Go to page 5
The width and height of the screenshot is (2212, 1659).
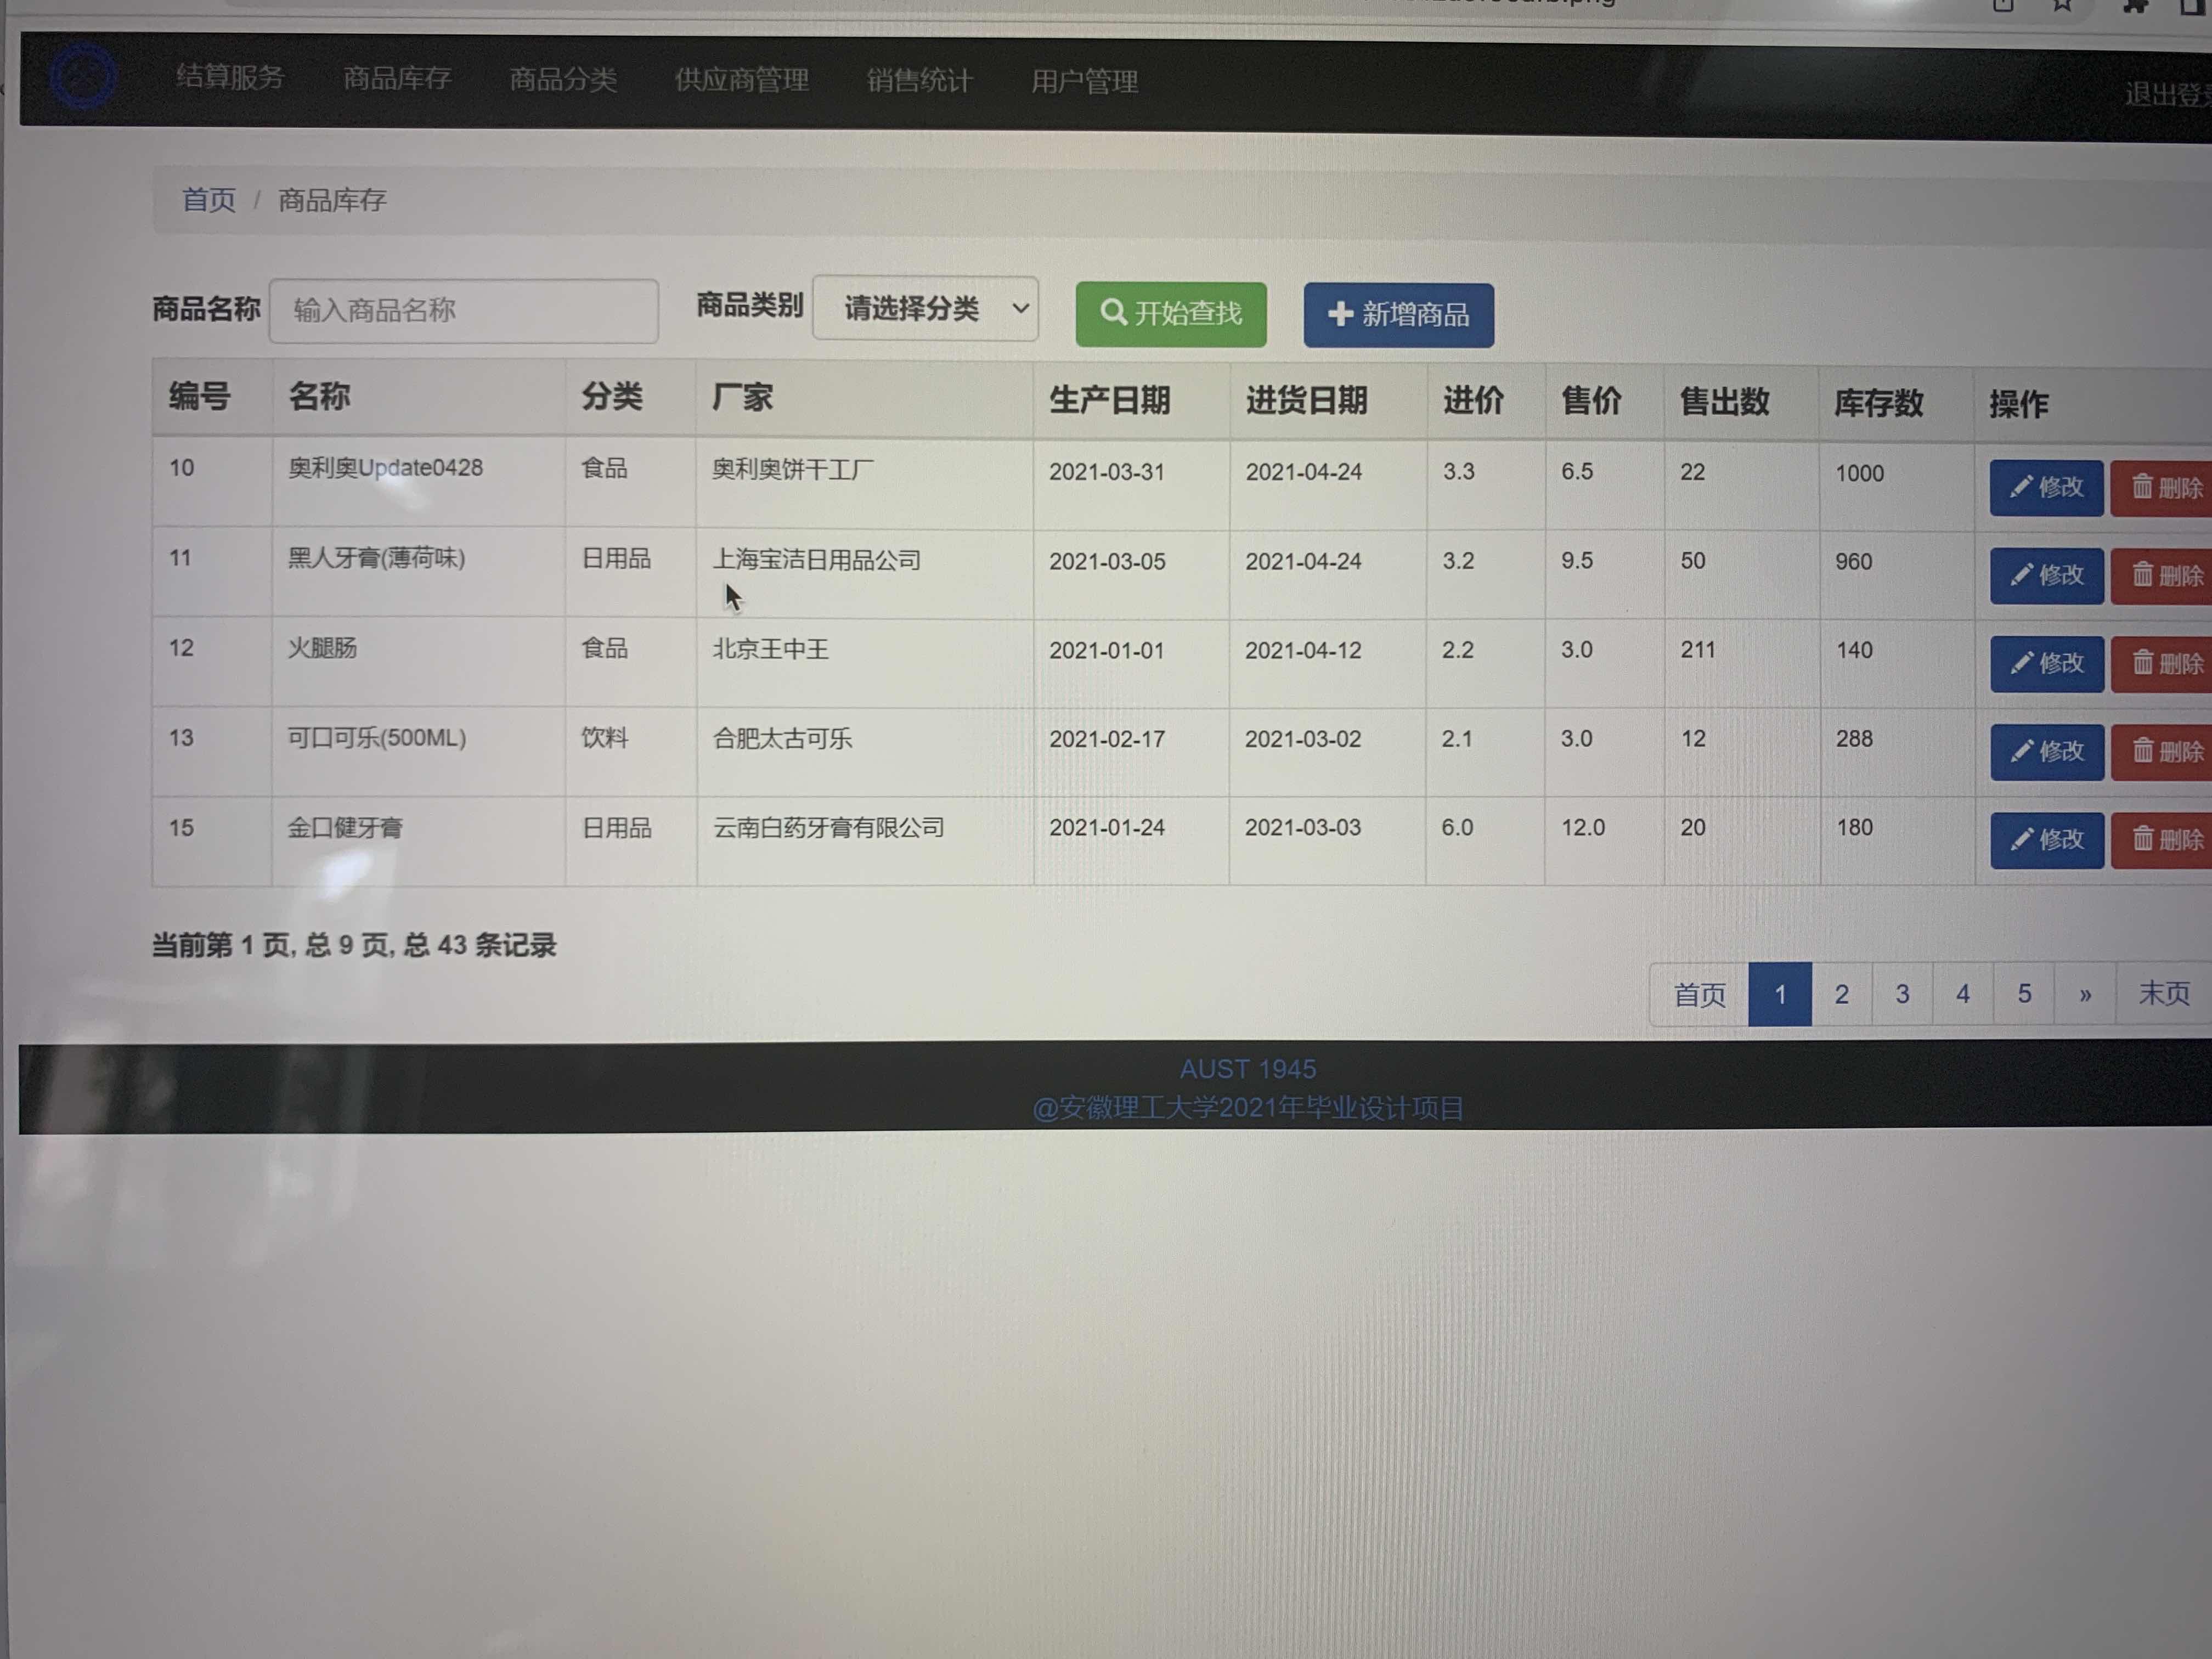tap(2024, 995)
